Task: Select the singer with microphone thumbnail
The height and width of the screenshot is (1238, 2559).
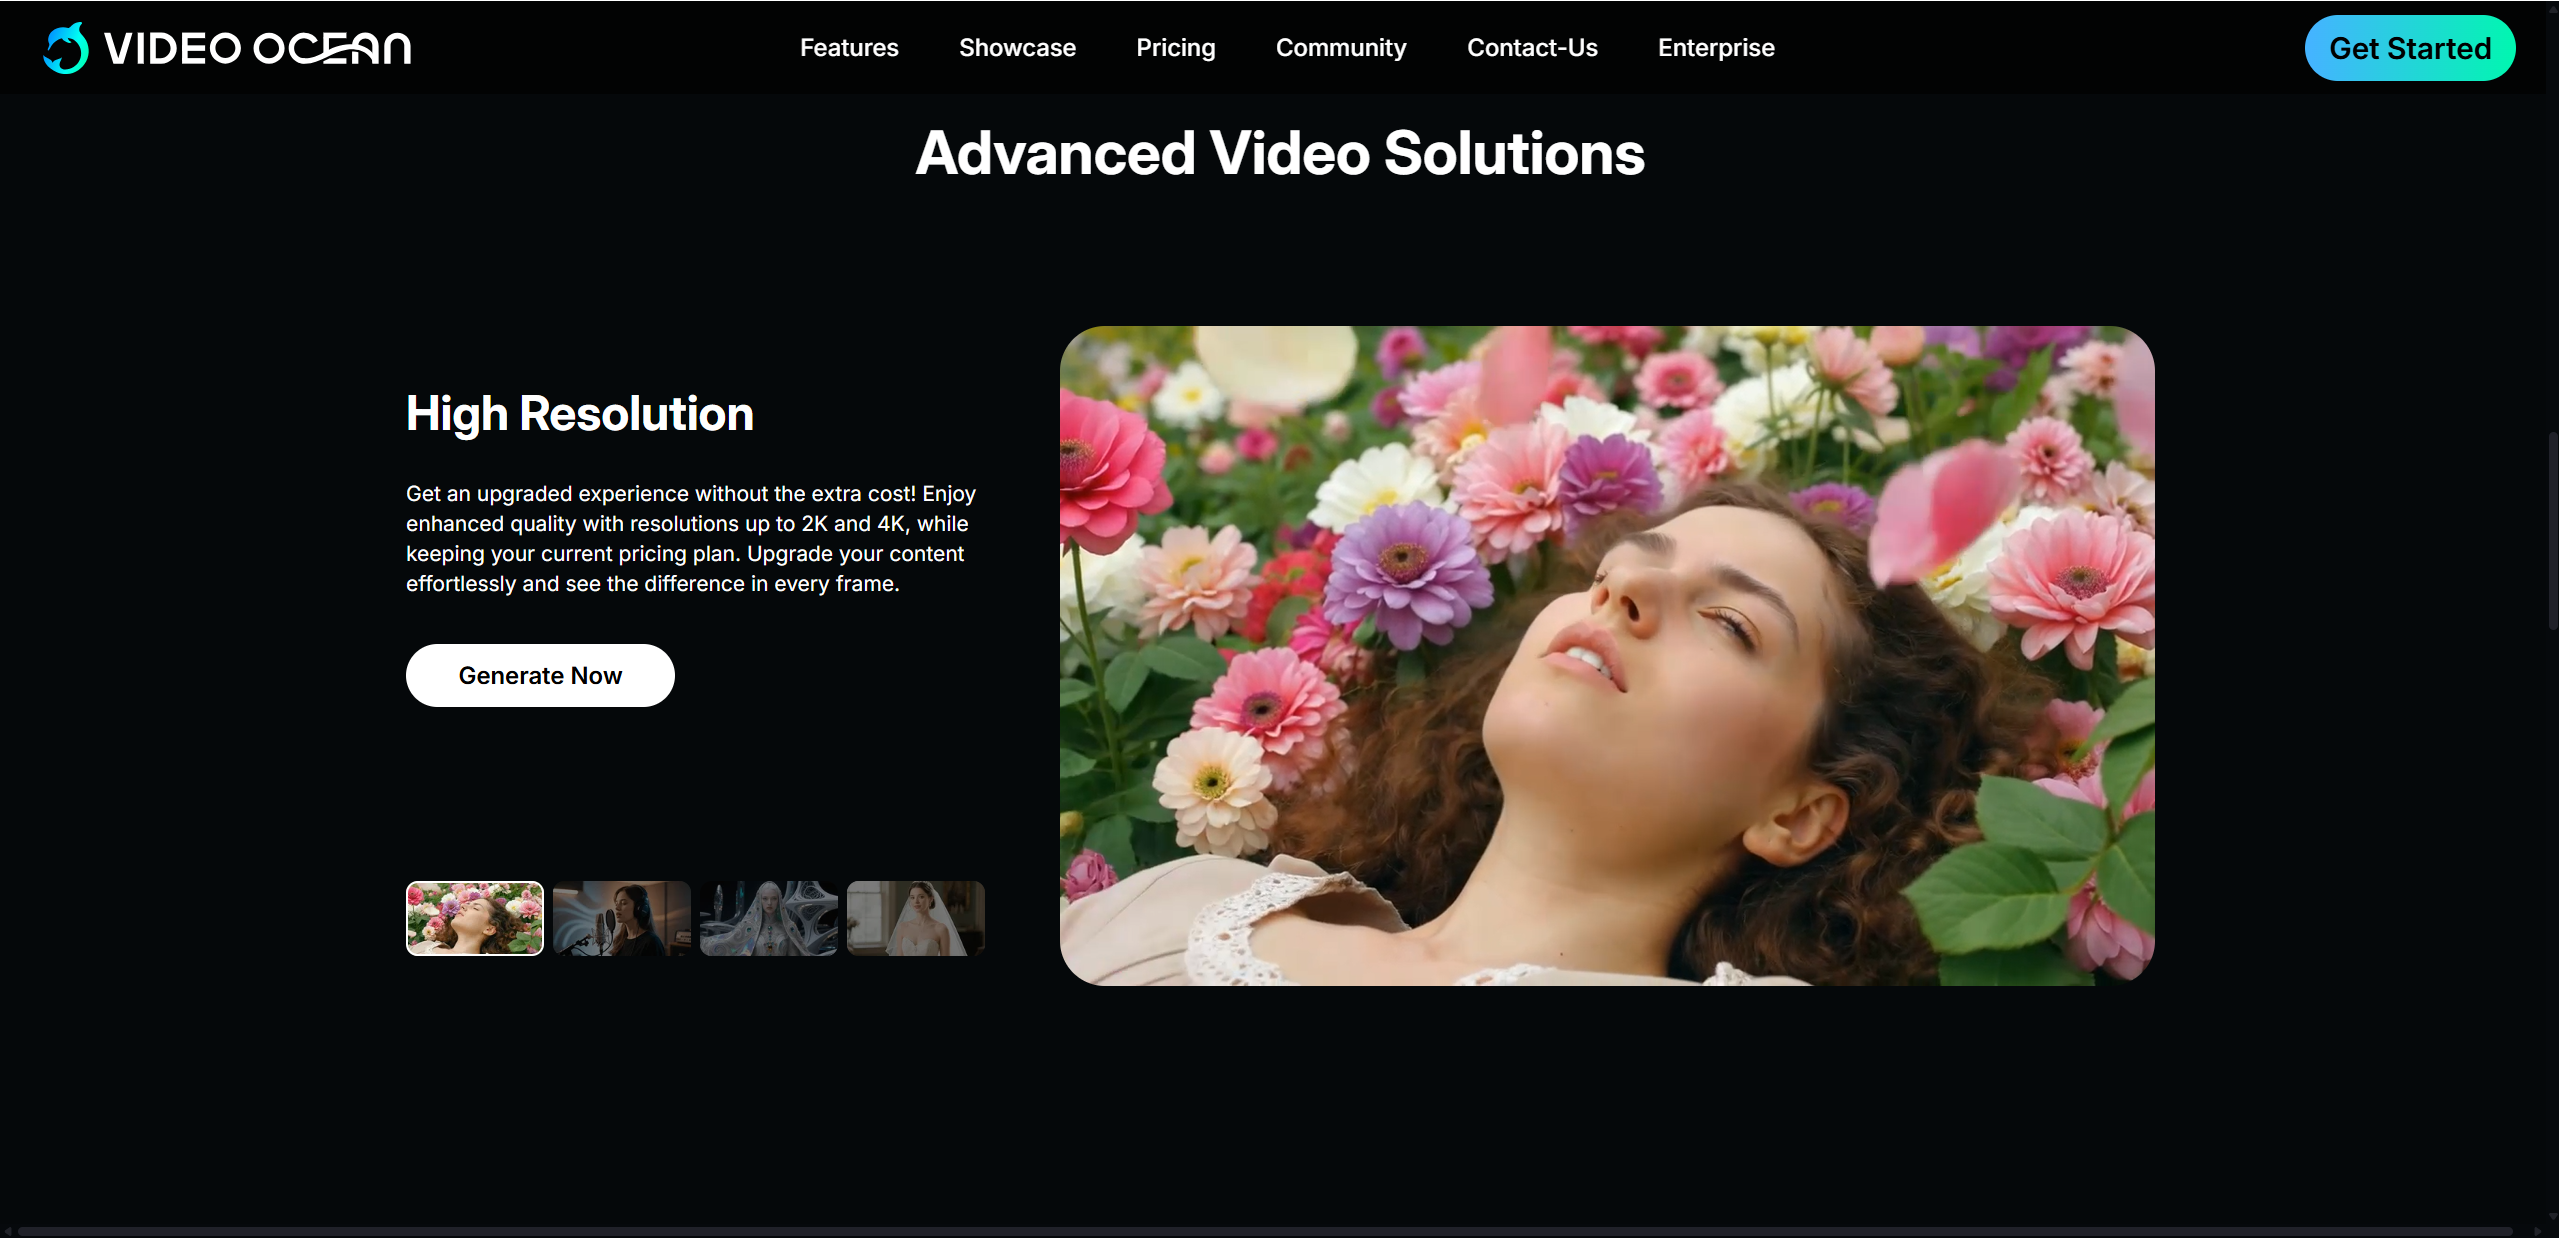Action: [x=621, y=918]
